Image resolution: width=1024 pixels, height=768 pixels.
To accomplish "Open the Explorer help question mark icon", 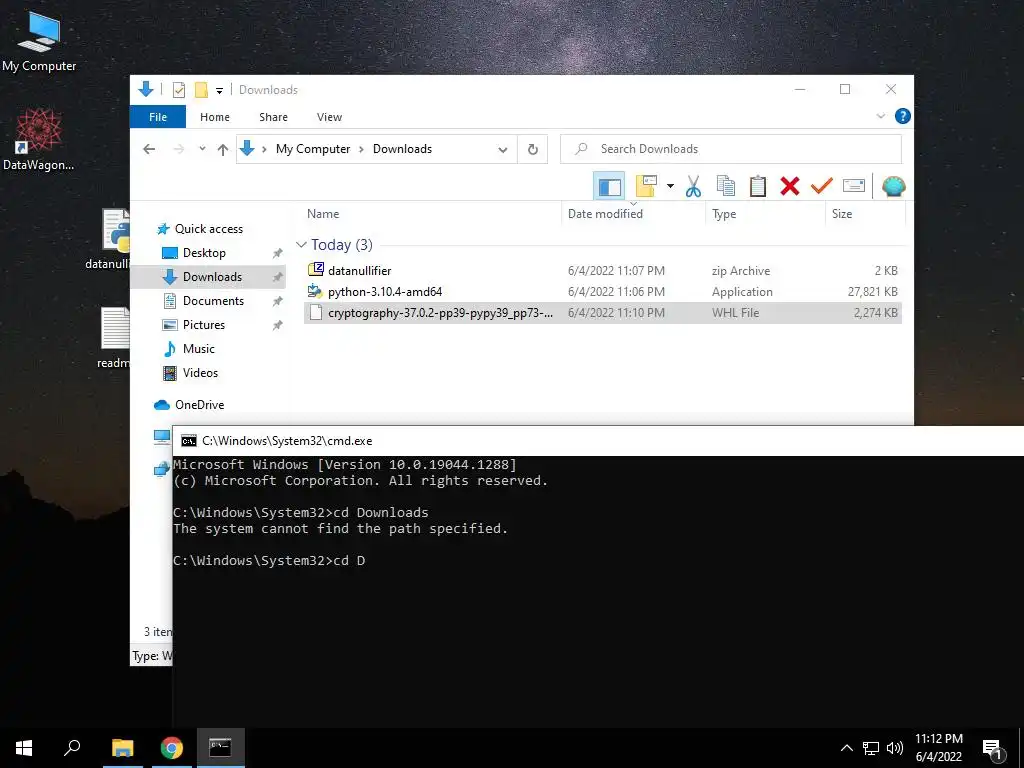I will tap(903, 116).
